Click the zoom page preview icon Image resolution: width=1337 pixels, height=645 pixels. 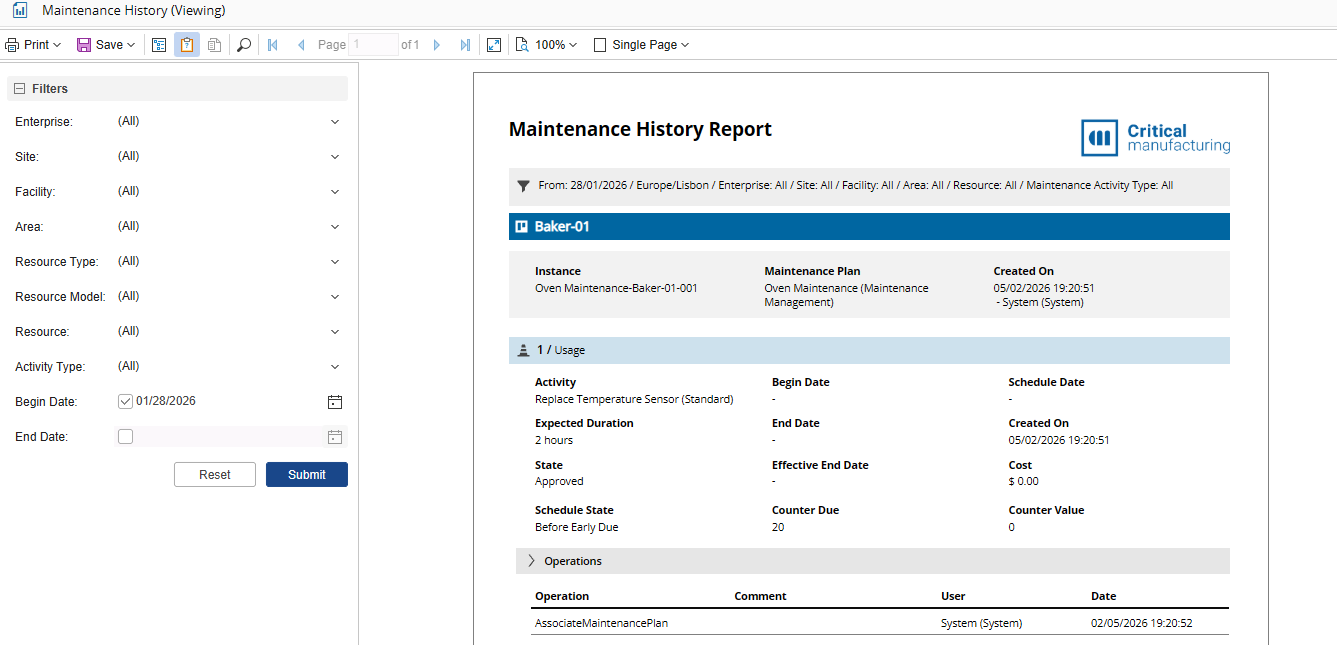(x=521, y=44)
